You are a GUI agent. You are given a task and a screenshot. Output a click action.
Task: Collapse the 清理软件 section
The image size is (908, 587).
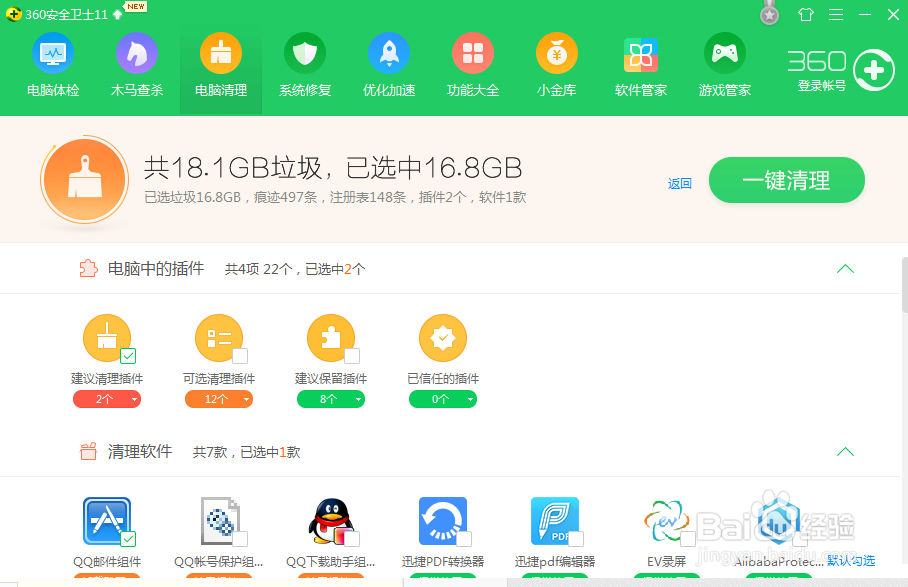845,452
